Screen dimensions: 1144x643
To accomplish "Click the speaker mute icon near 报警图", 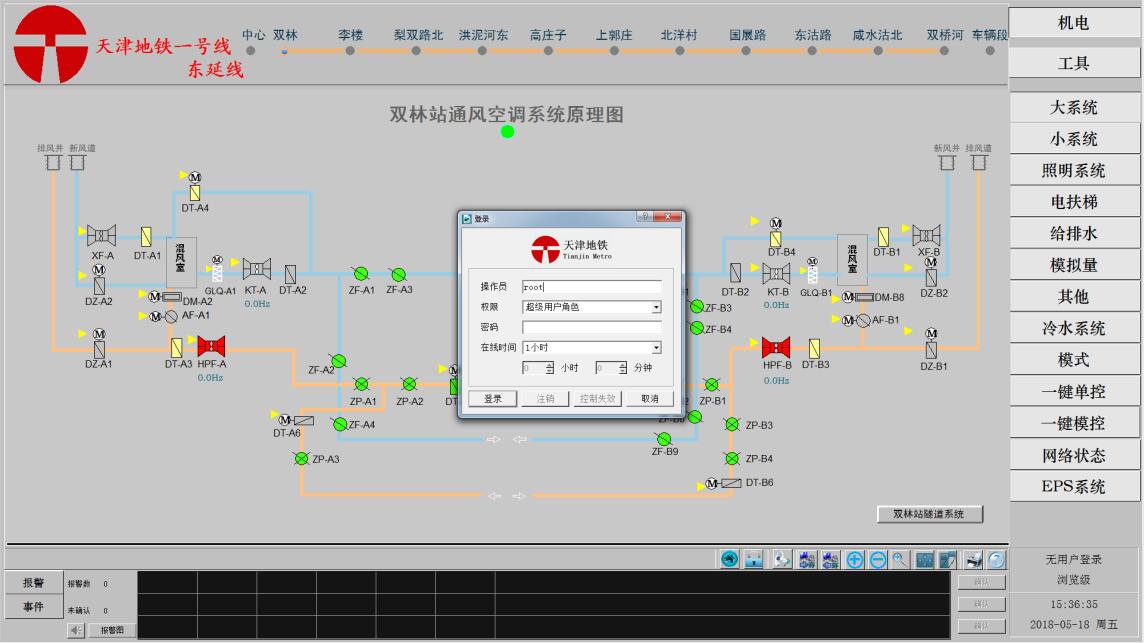I will point(76,630).
